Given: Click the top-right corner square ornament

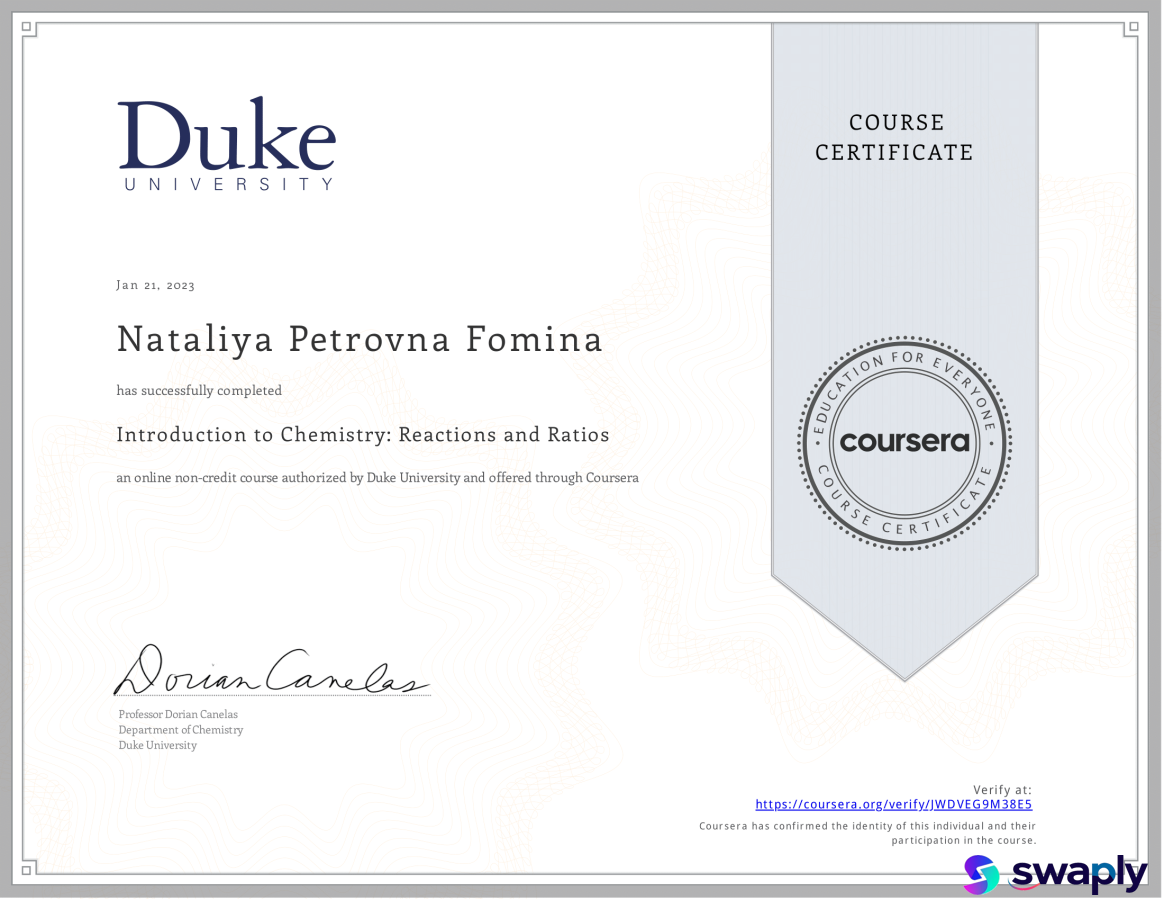Looking at the screenshot, I should click(x=1133, y=29).
